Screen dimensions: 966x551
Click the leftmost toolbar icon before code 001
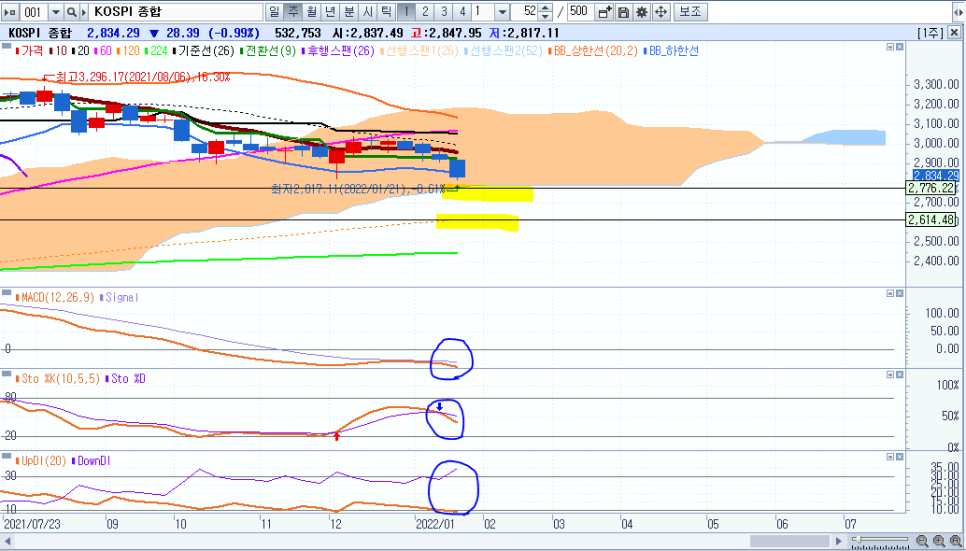(x=10, y=12)
